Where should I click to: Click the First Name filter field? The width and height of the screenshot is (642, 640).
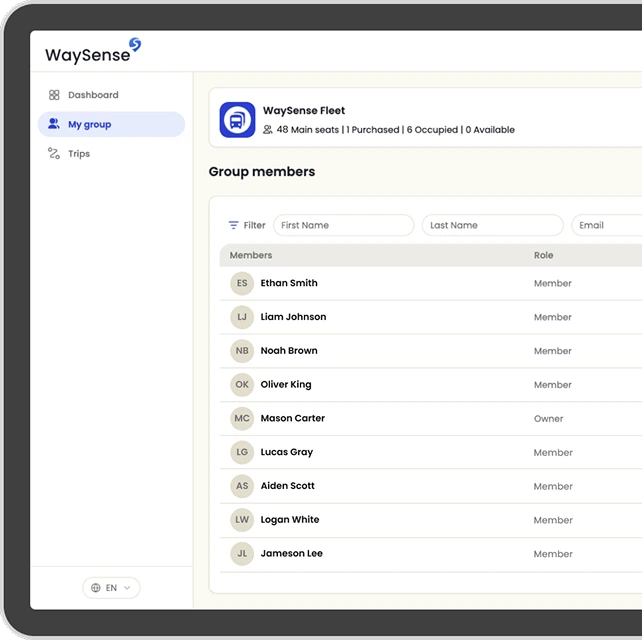(x=344, y=225)
